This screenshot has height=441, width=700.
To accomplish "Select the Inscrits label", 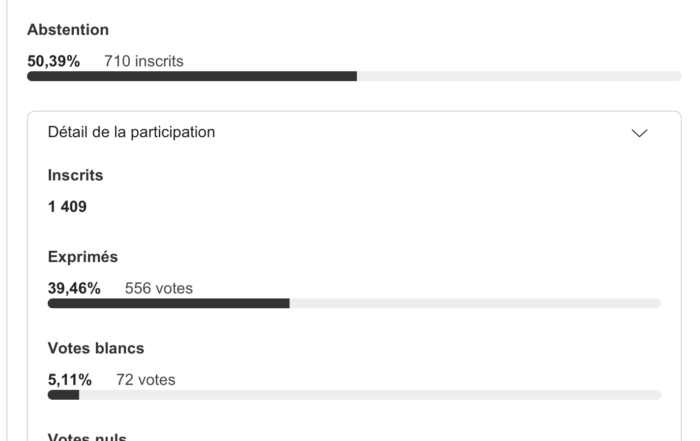I will [x=75, y=175].
